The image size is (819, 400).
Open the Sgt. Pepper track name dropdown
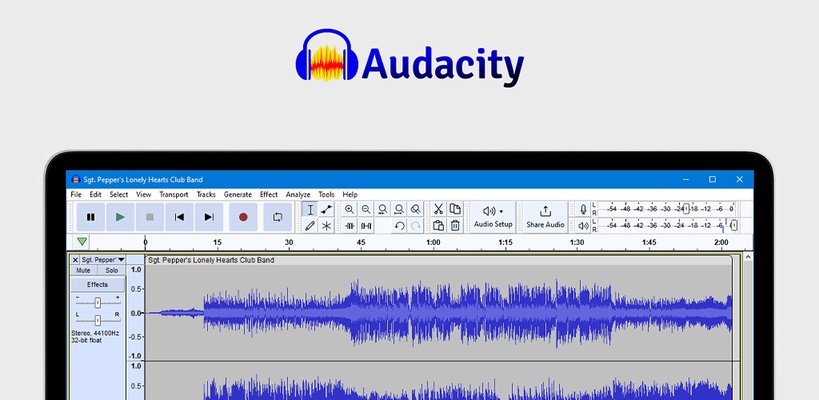pos(103,260)
